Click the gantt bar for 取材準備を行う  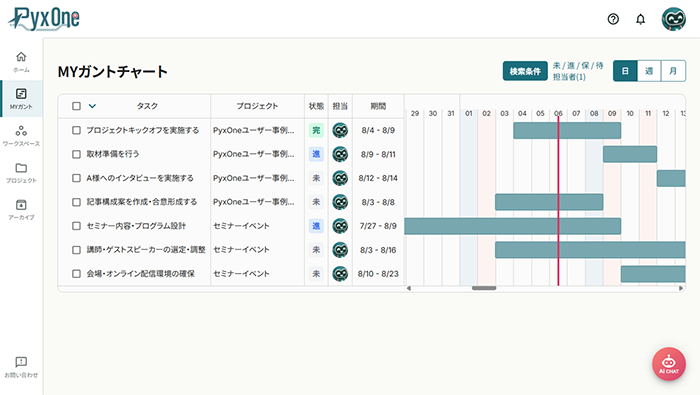pos(630,154)
